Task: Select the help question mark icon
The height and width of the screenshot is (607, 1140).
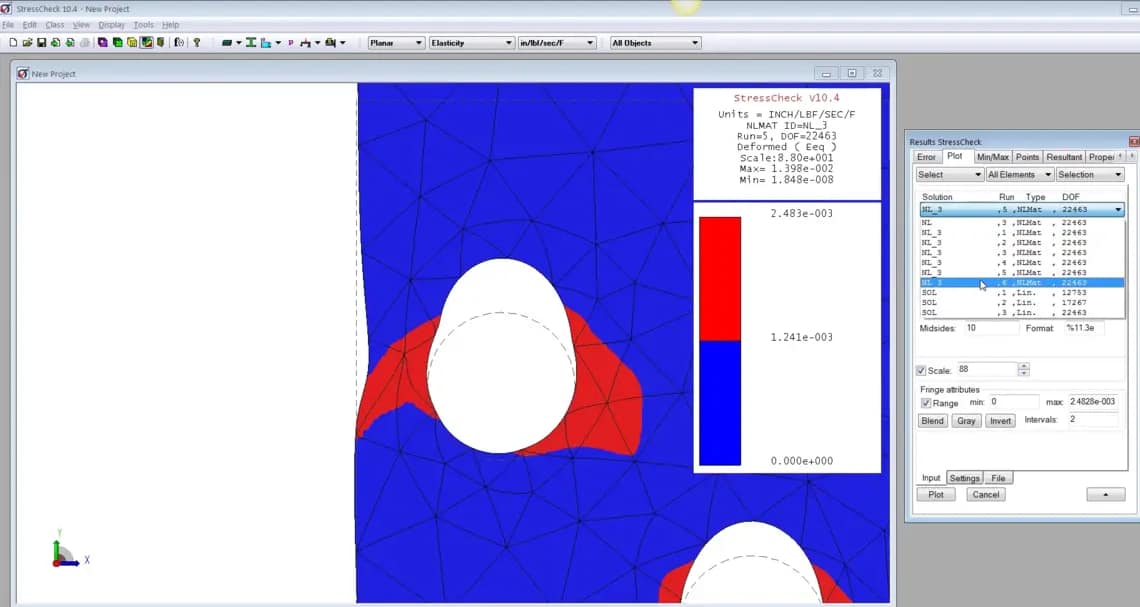Action: (x=196, y=42)
